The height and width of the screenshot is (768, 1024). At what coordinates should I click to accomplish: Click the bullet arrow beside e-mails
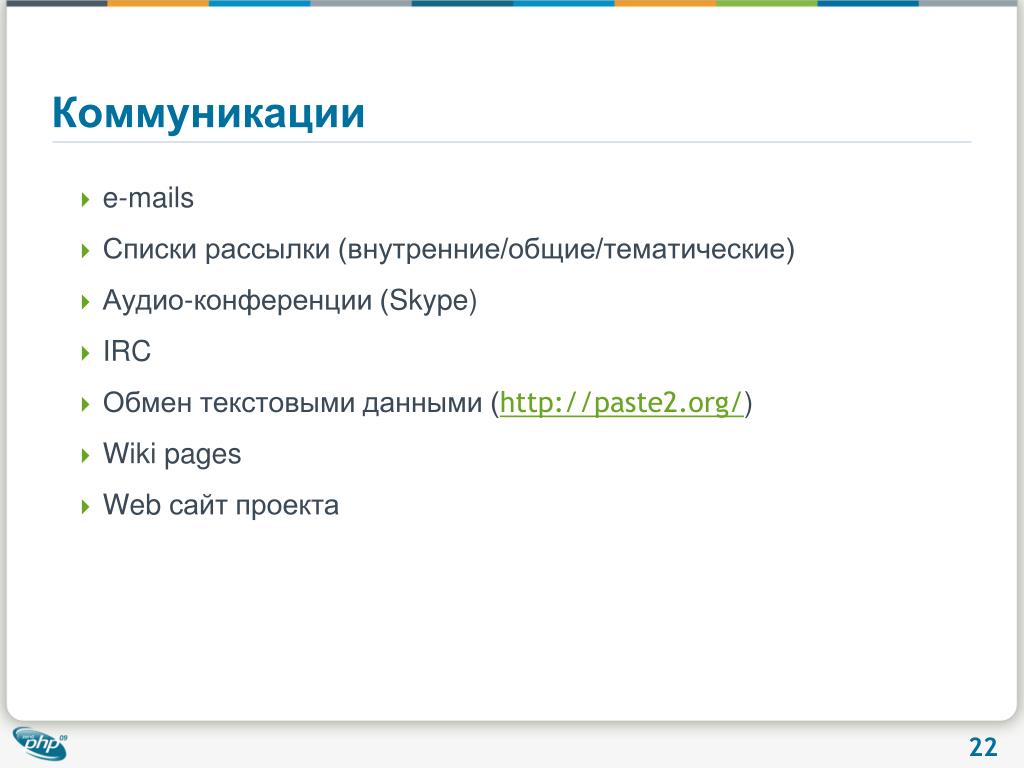(86, 199)
